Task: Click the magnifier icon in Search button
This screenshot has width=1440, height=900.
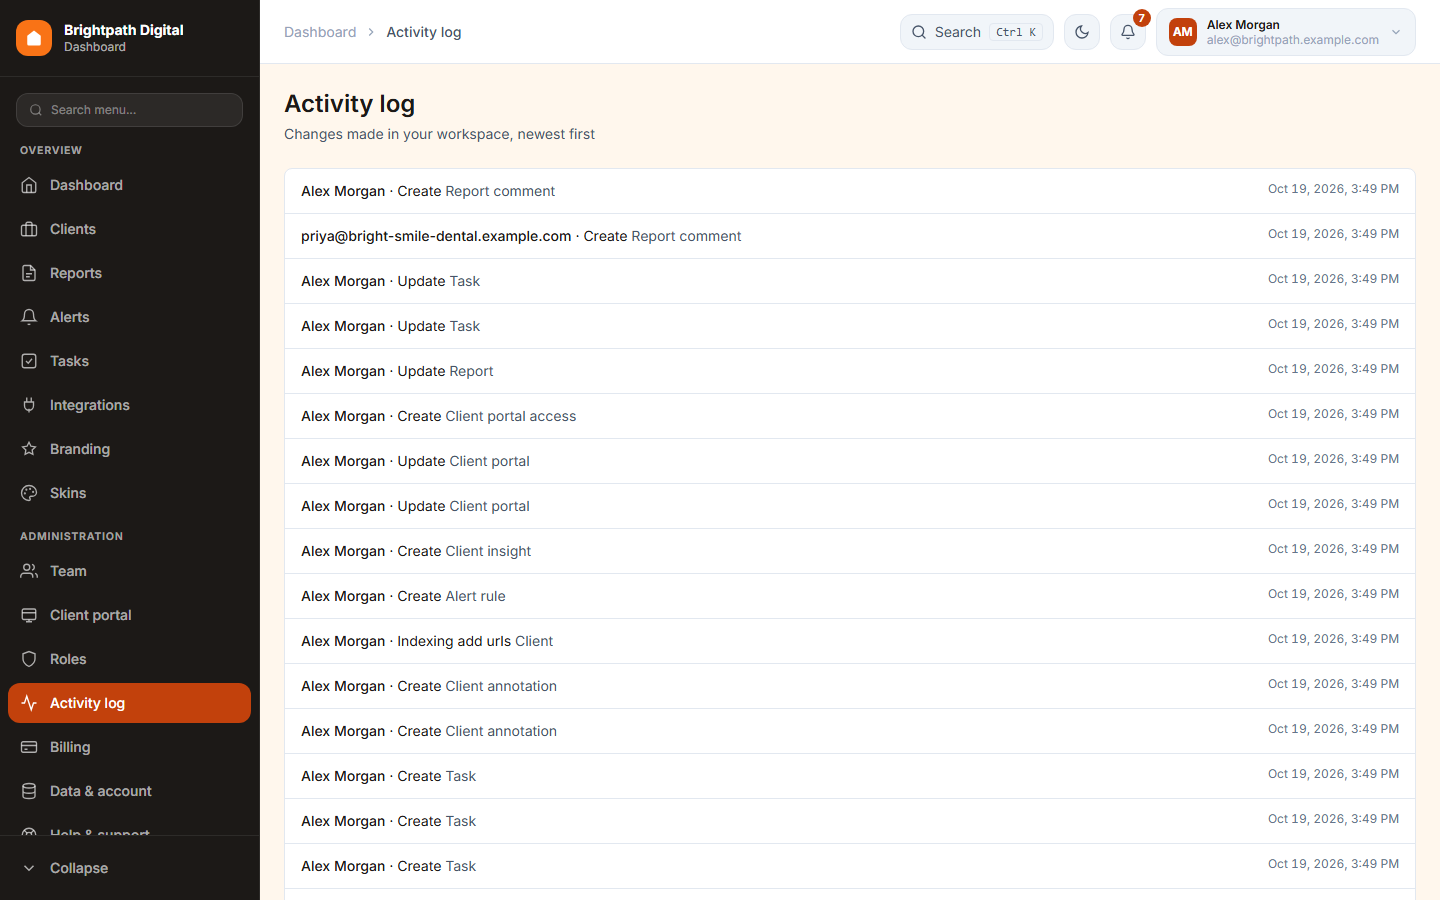Action: (919, 32)
